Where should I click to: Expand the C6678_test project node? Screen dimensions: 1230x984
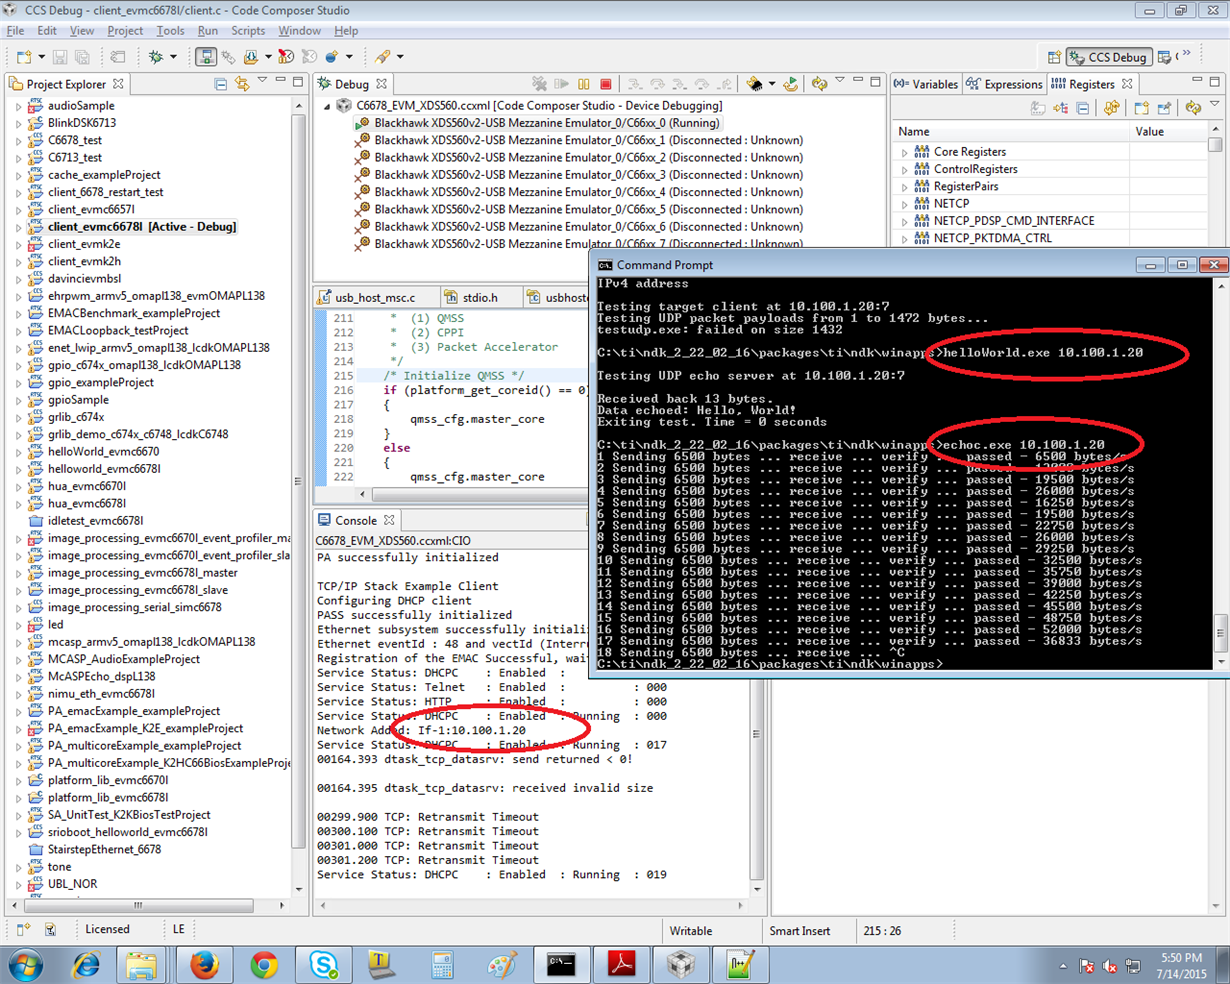(19, 141)
